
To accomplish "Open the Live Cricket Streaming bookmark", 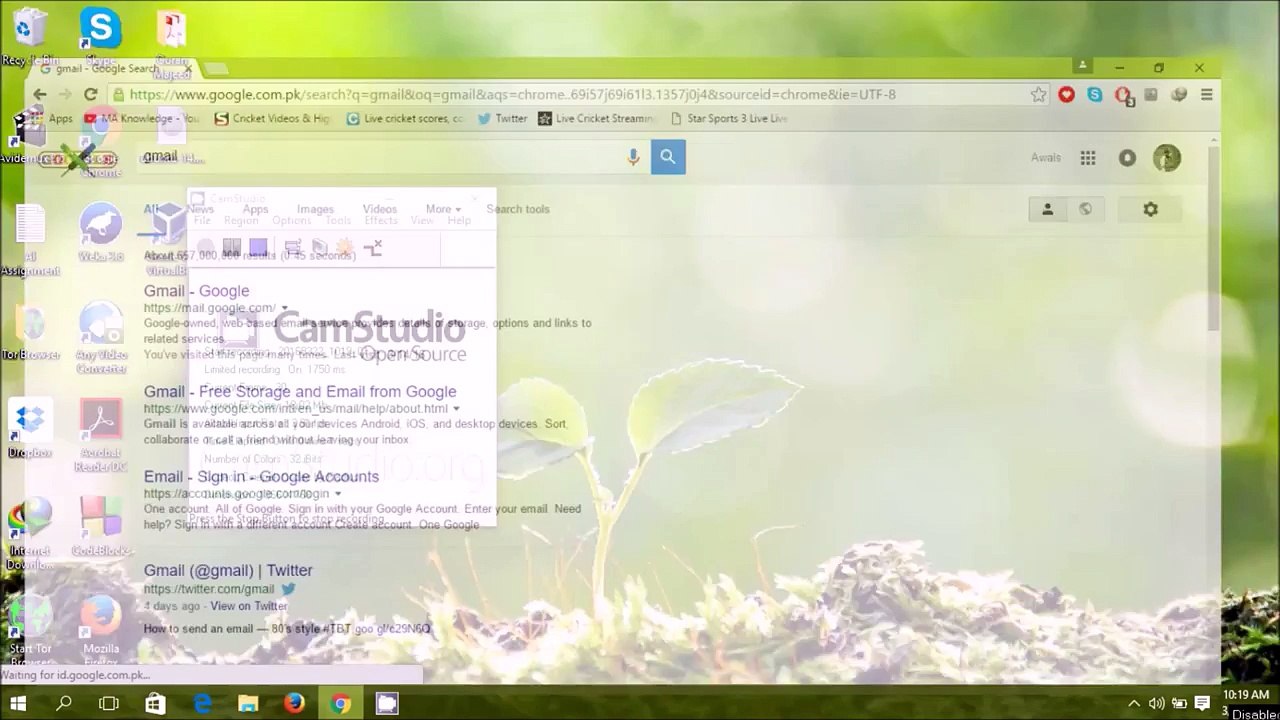I will 596,118.
